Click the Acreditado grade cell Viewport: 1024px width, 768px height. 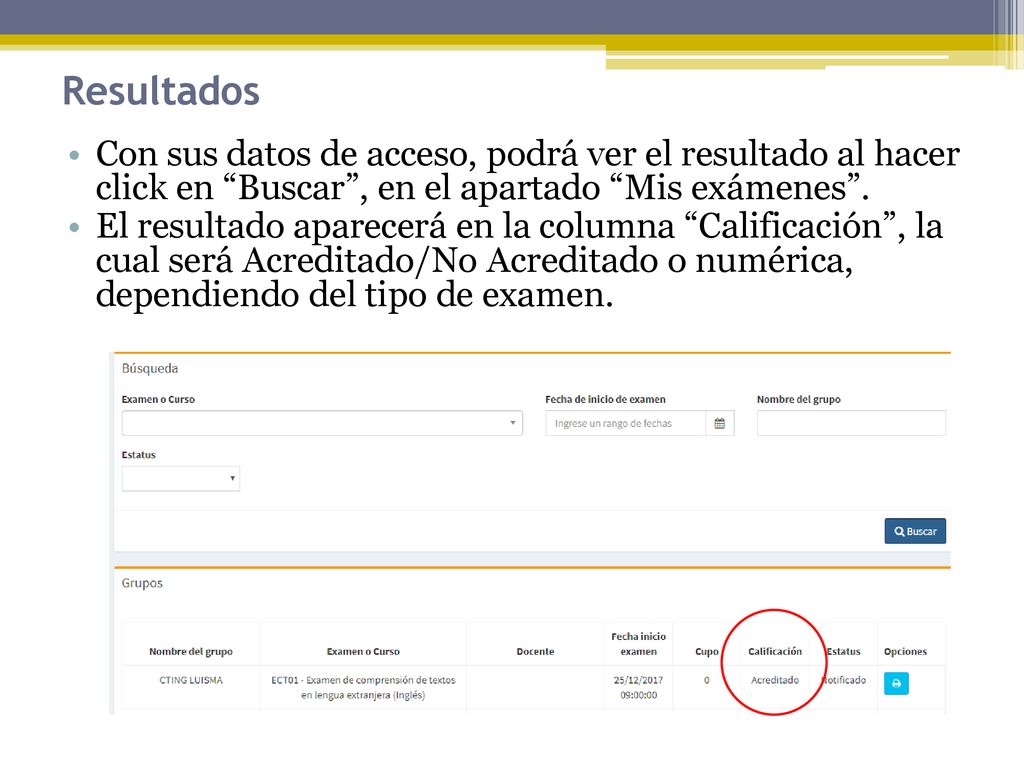(x=775, y=680)
